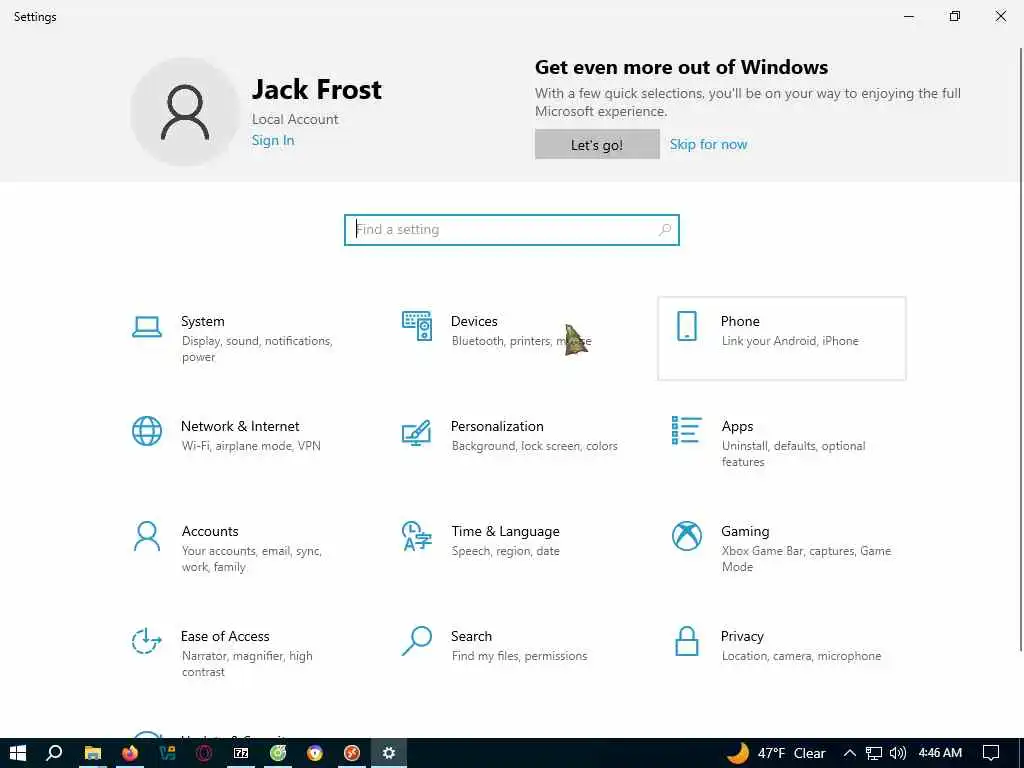This screenshot has height=768, width=1024.
Task: Open the Devices keyboard and speaker icon
Action: point(417,326)
